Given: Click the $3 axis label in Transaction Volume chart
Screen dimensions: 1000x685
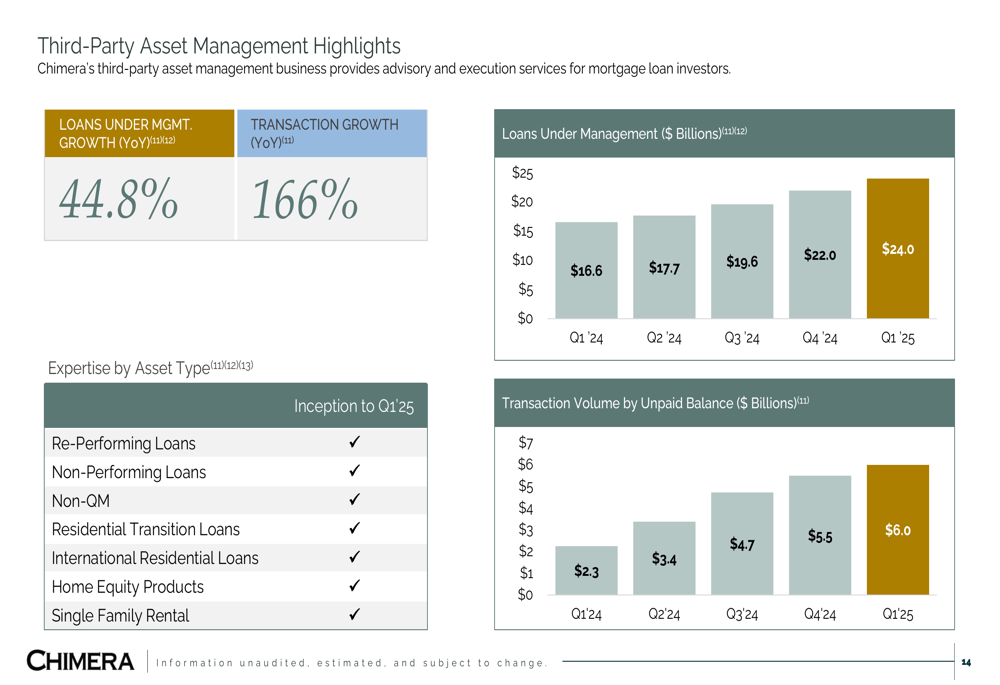Looking at the screenshot, I should pyautogui.click(x=526, y=530).
